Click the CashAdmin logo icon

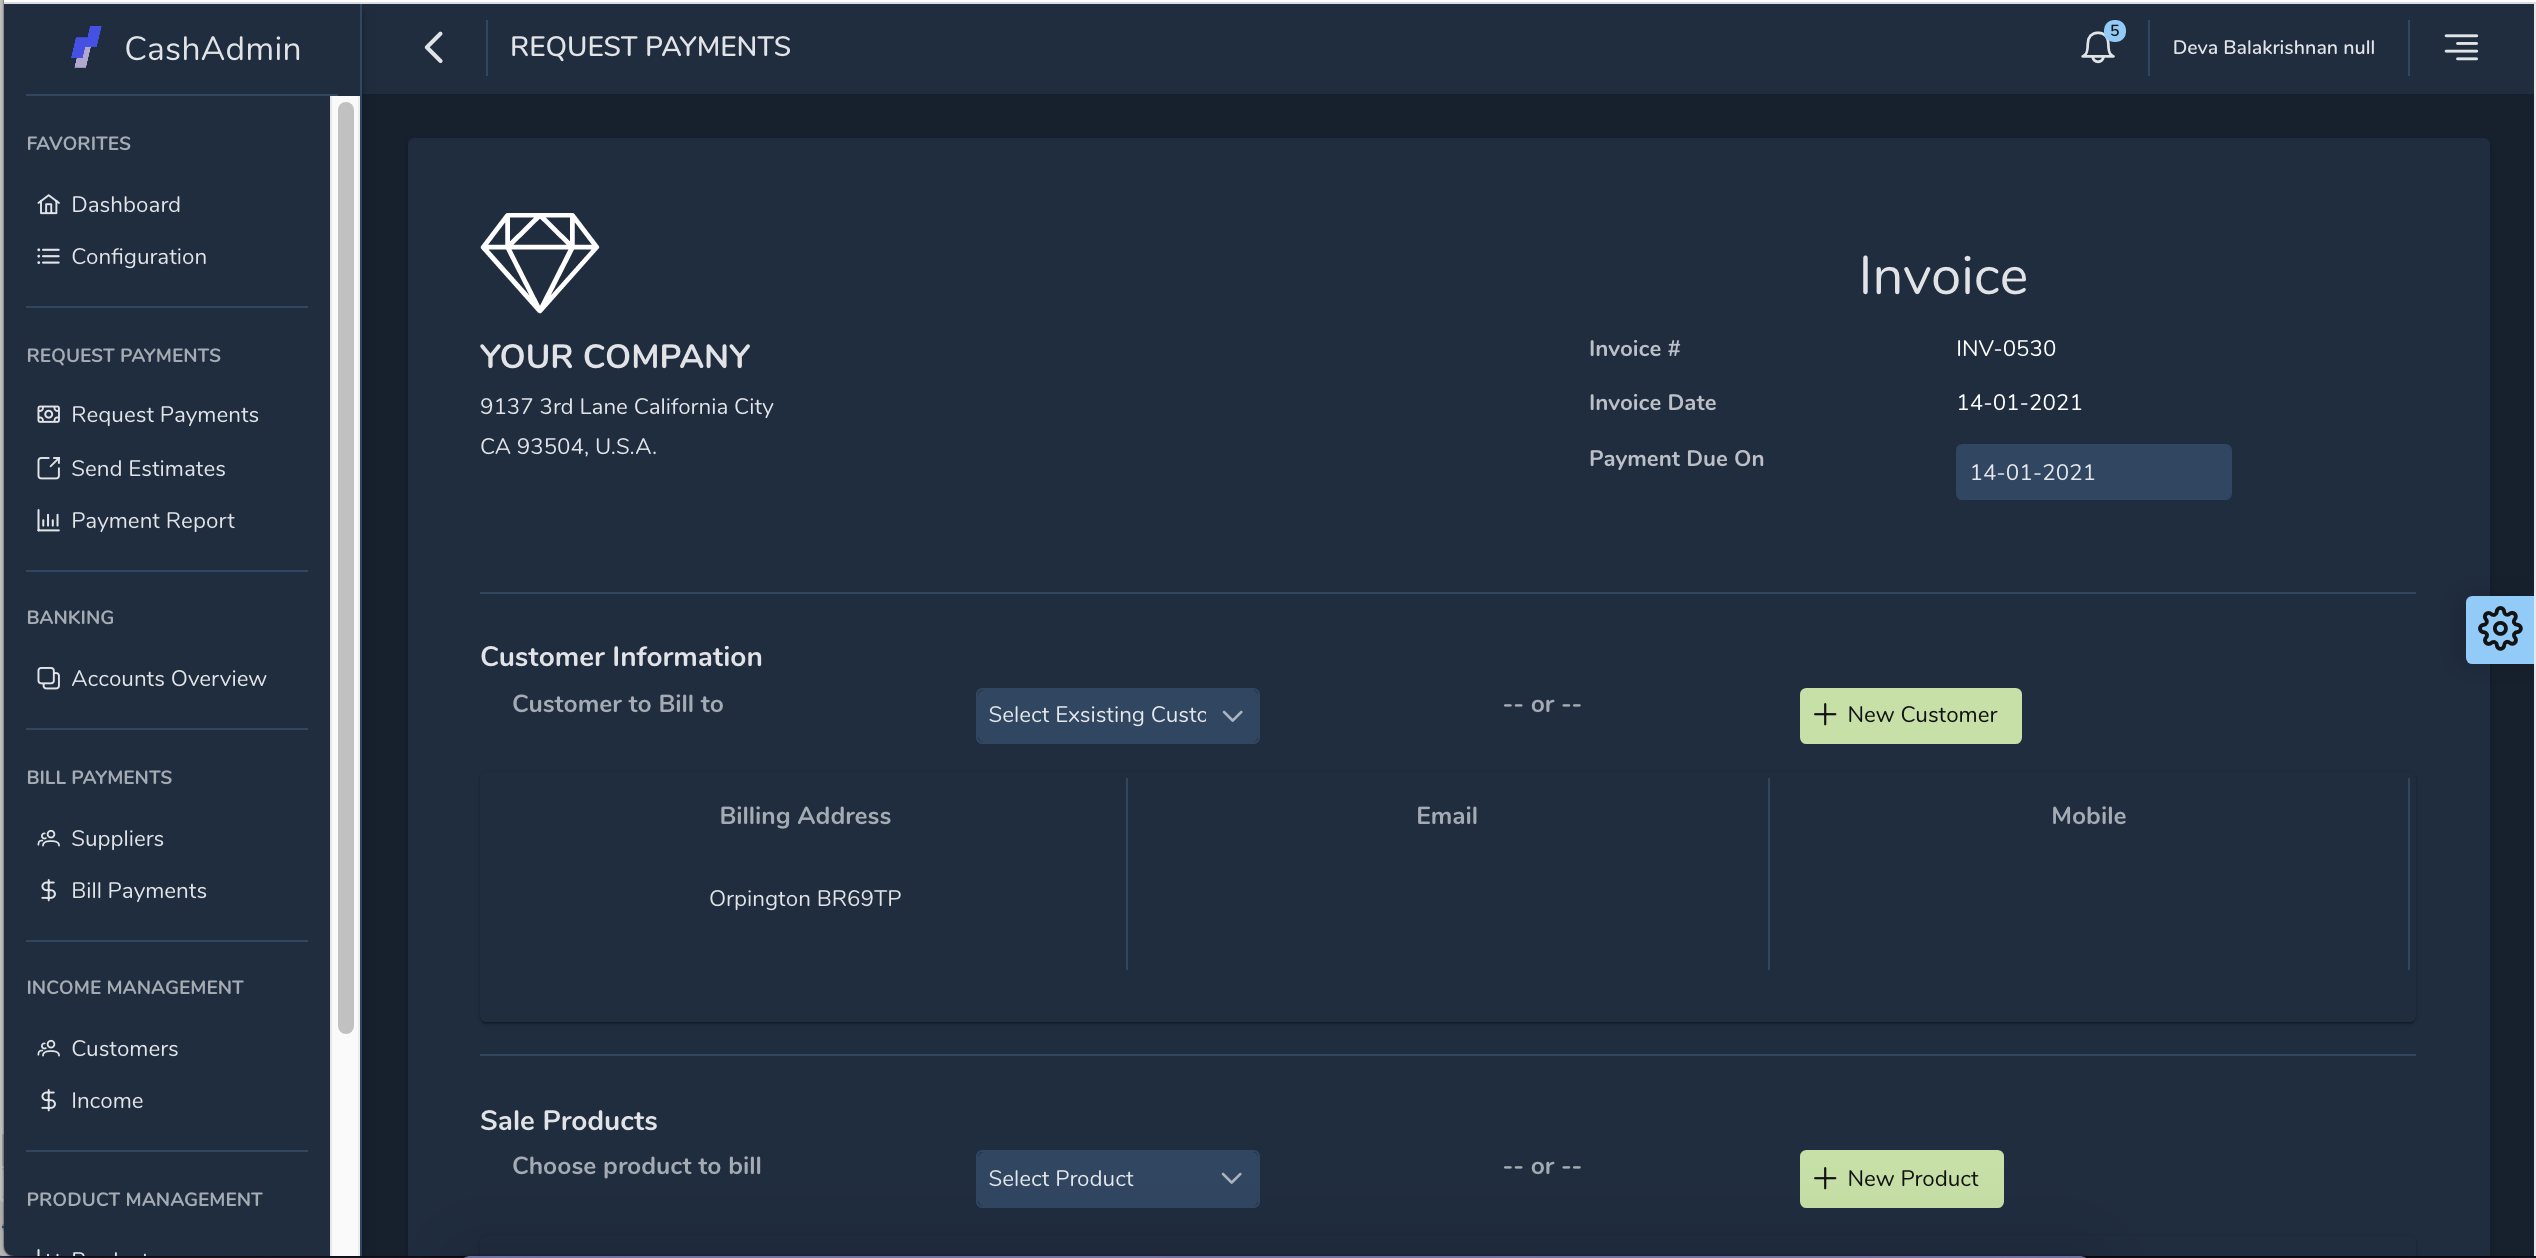[86, 47]
